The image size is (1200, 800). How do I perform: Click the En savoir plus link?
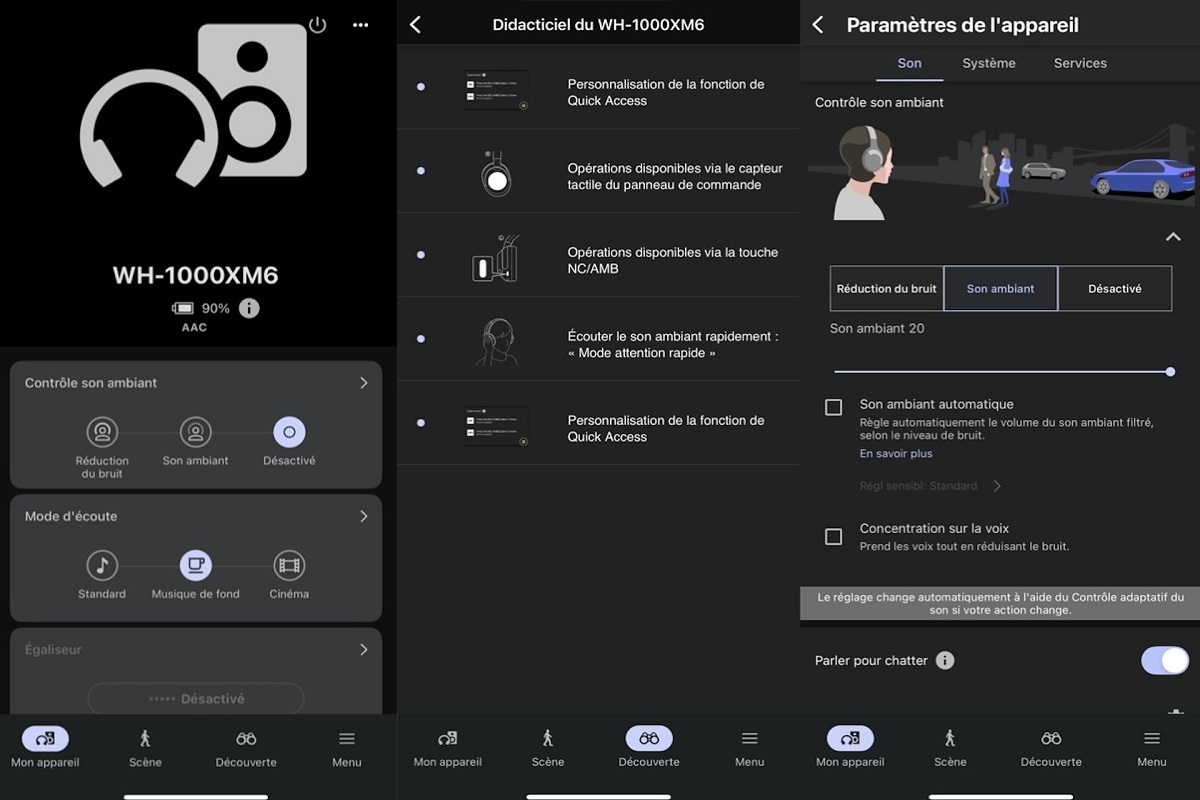(x=896, y=454)
